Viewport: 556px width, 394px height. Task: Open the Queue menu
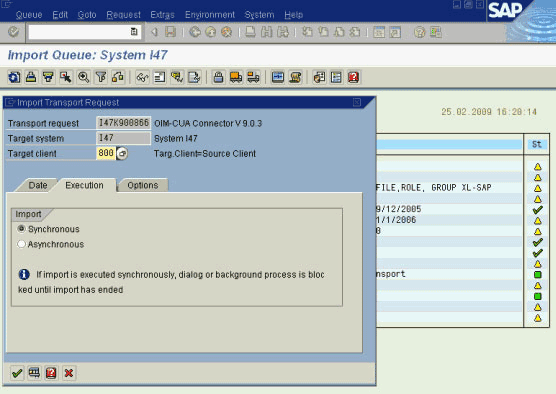coord(29,15)
